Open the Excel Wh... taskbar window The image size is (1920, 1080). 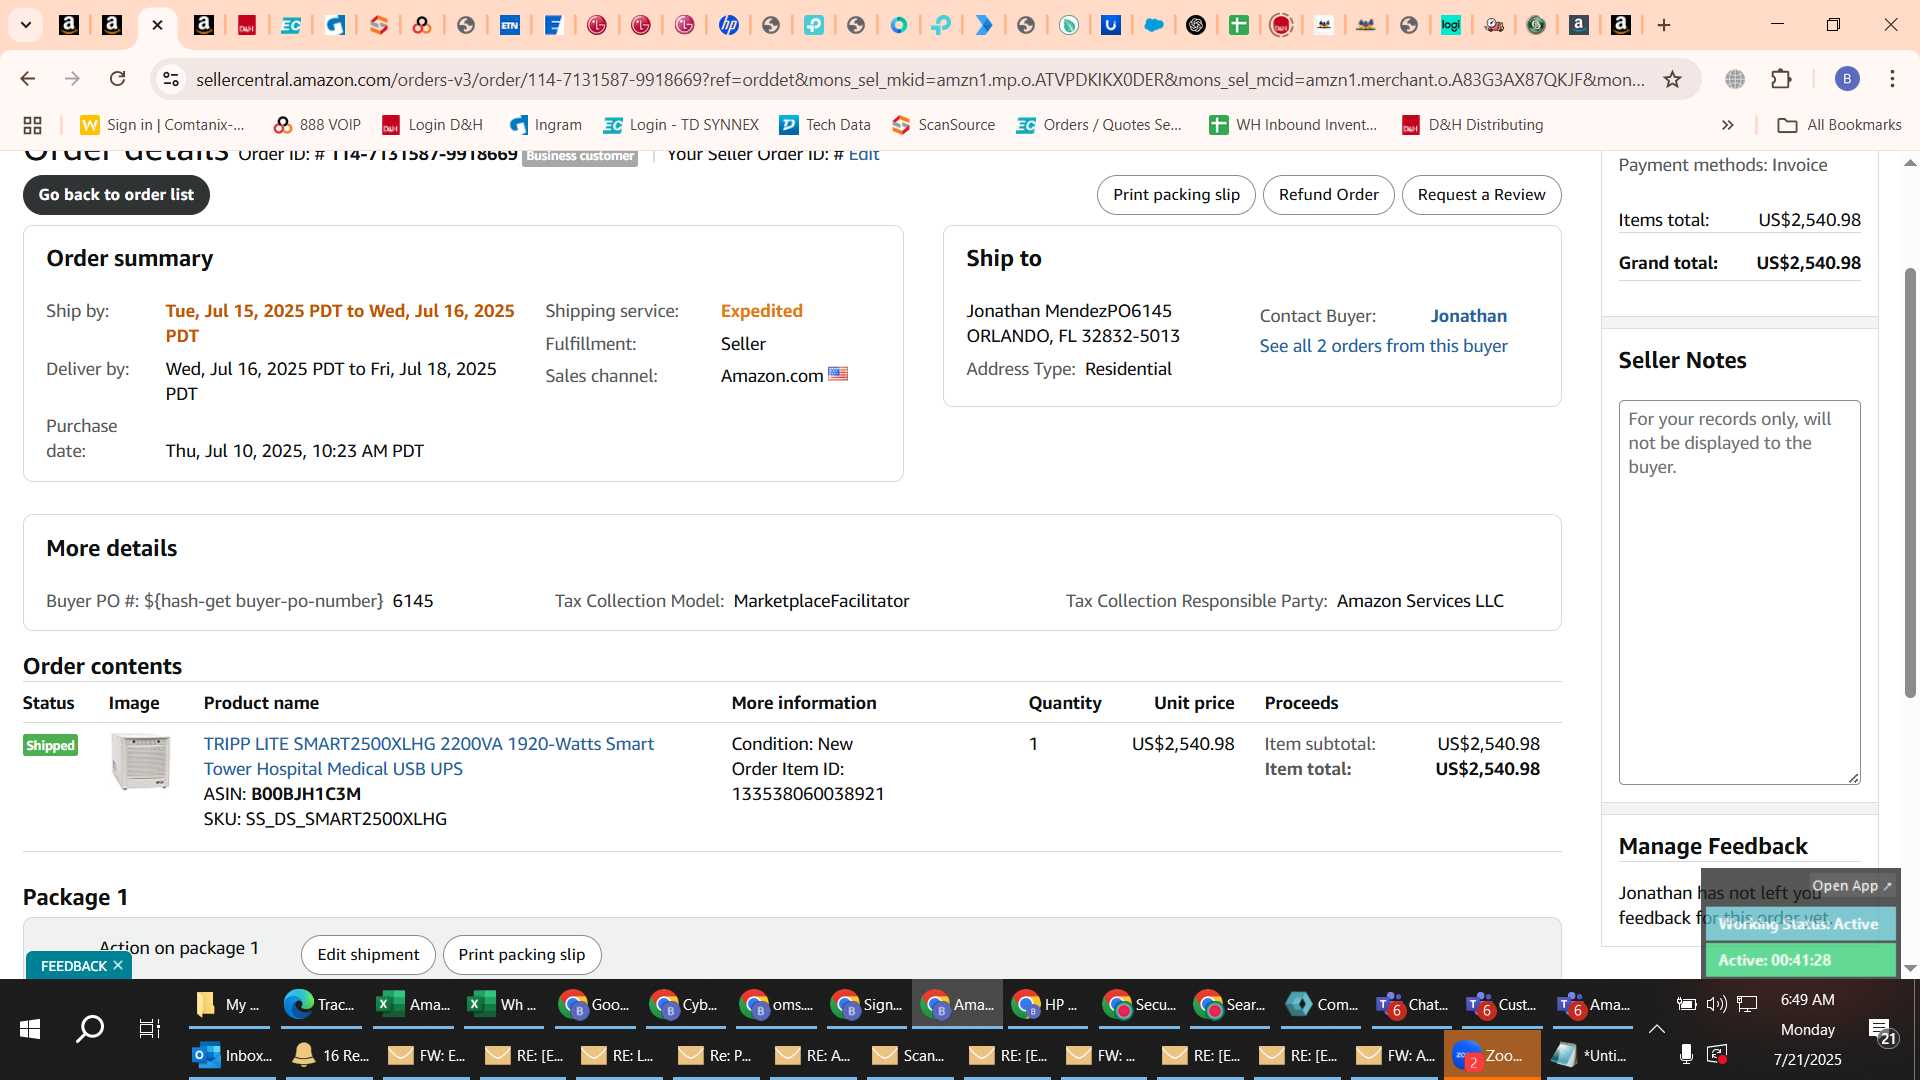[x=503, y=1005]
